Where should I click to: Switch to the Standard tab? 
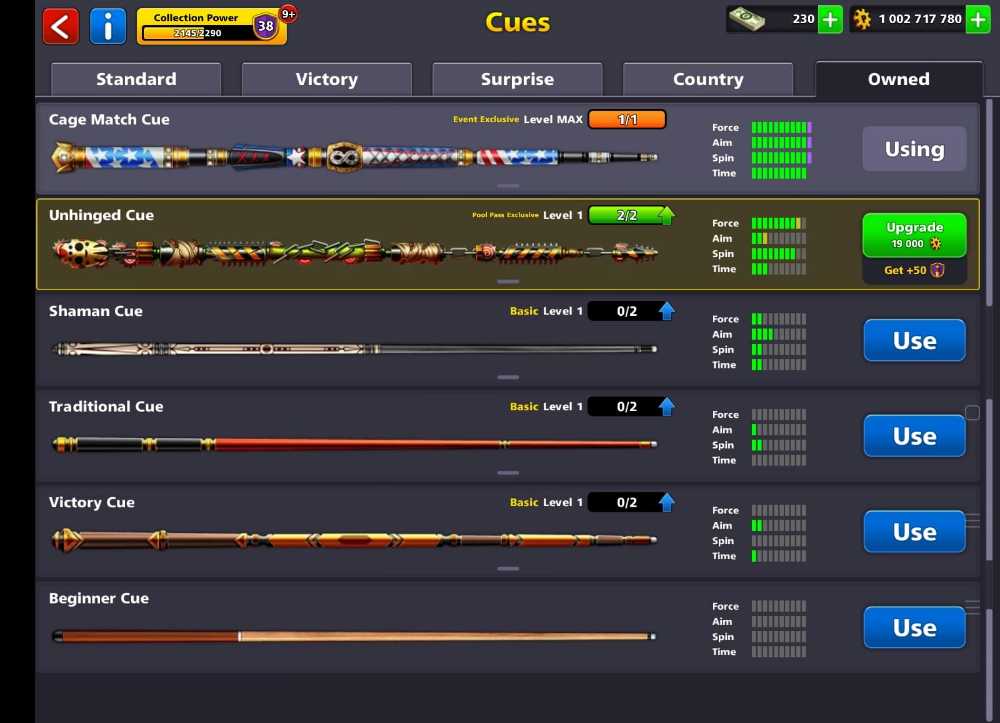point(136,79)
